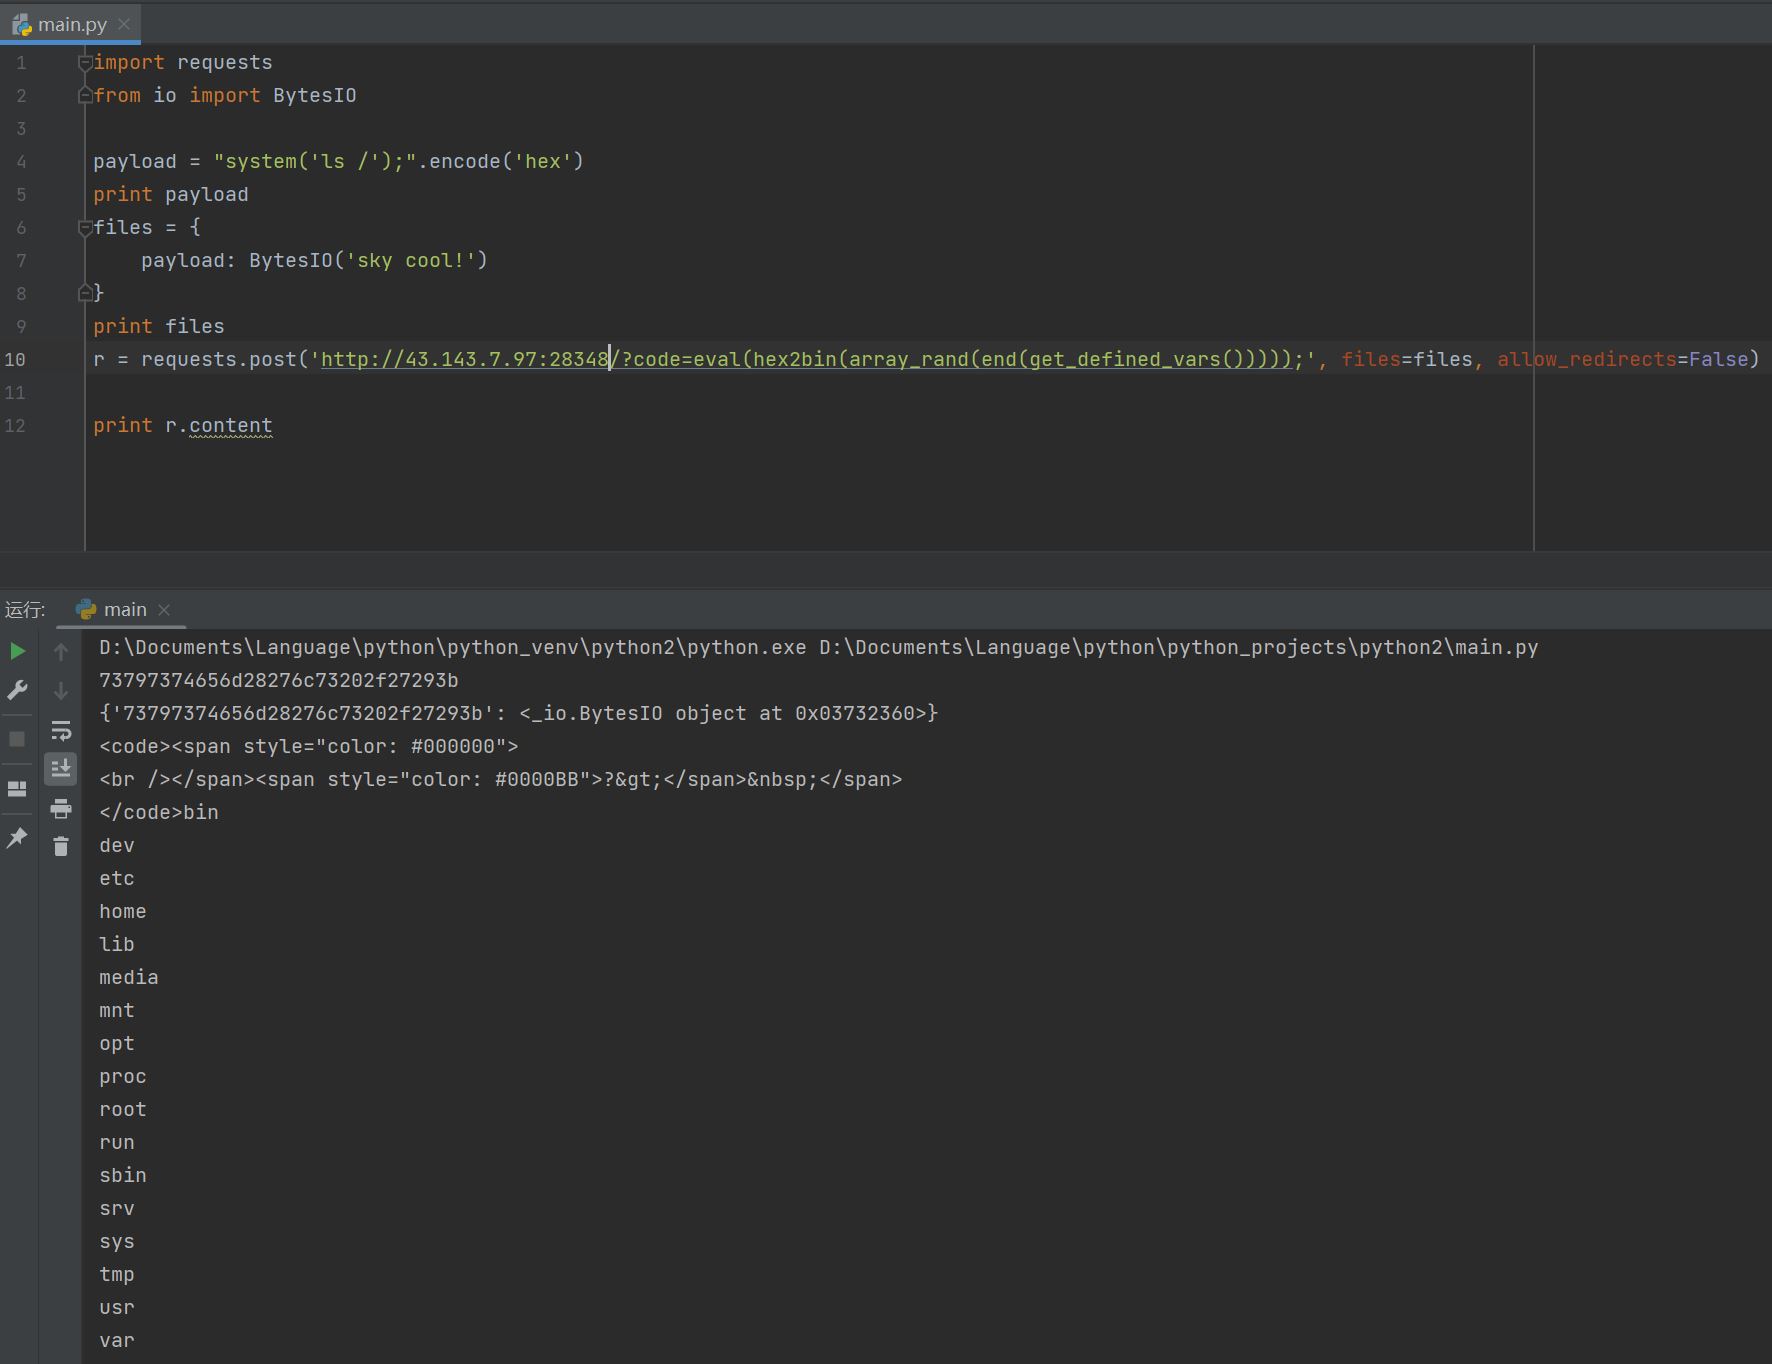This screenshot has width=1772, height=1364.
Task: Click '</code>bin' in console output
Action: pos(159,812)
